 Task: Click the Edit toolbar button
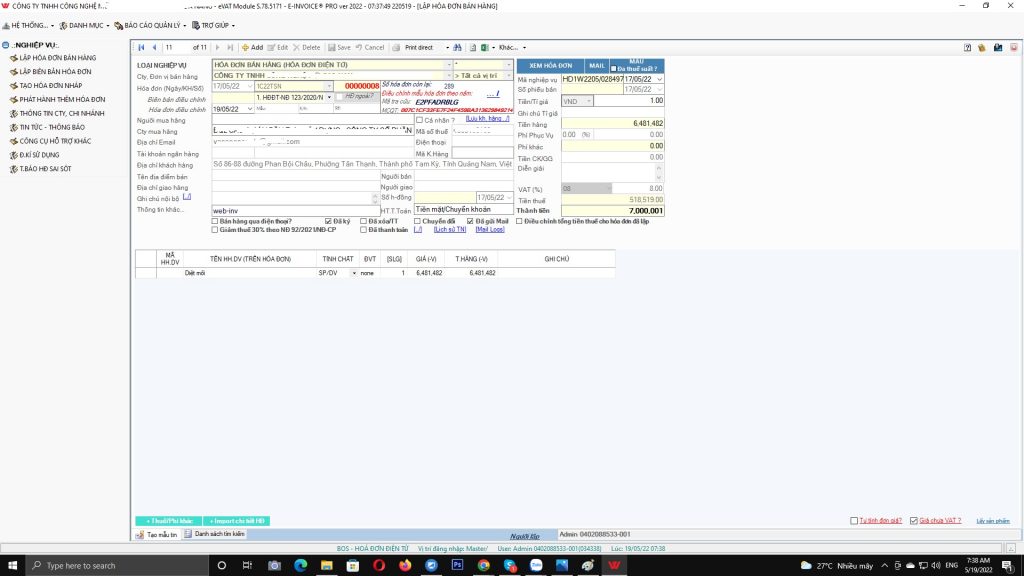coord(278,48)
